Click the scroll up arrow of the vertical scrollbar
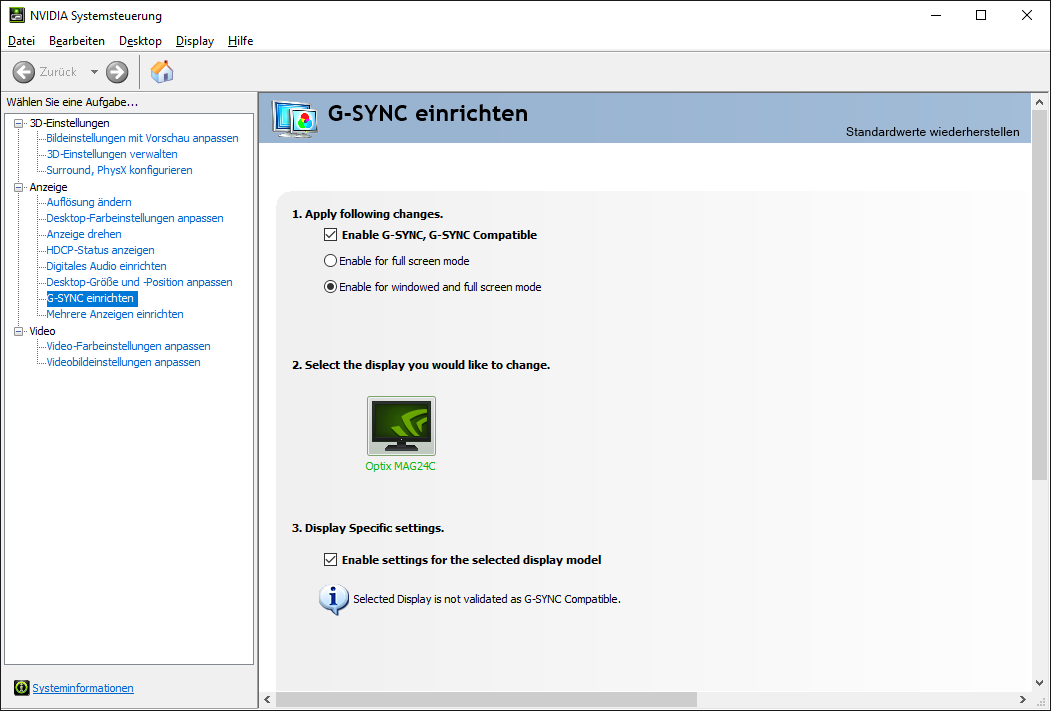This screenshot has height=711, width=1051. (x=1040, y=102)
